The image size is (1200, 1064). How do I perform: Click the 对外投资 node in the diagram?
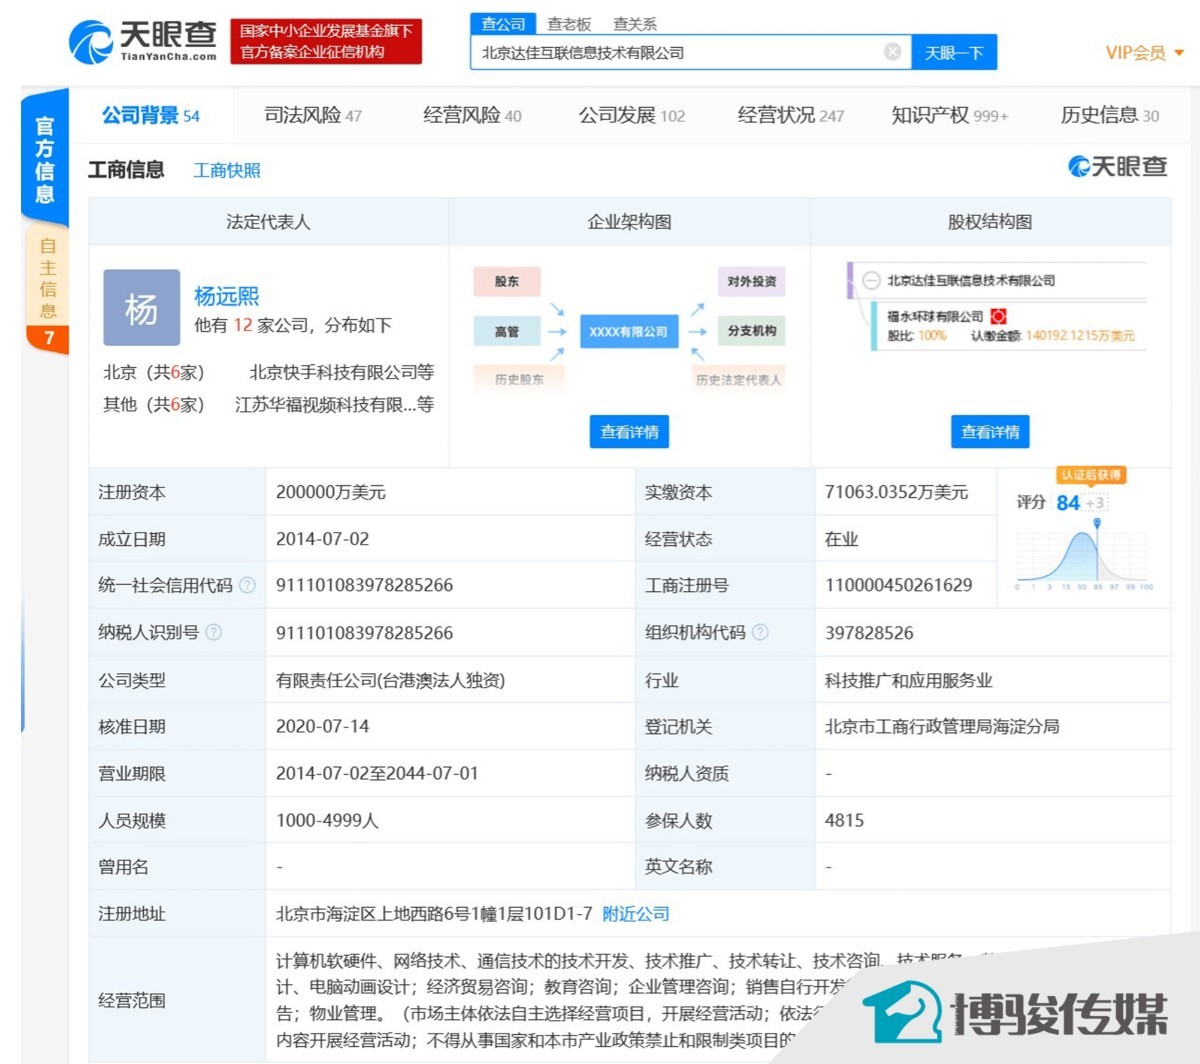coord(751,282)
